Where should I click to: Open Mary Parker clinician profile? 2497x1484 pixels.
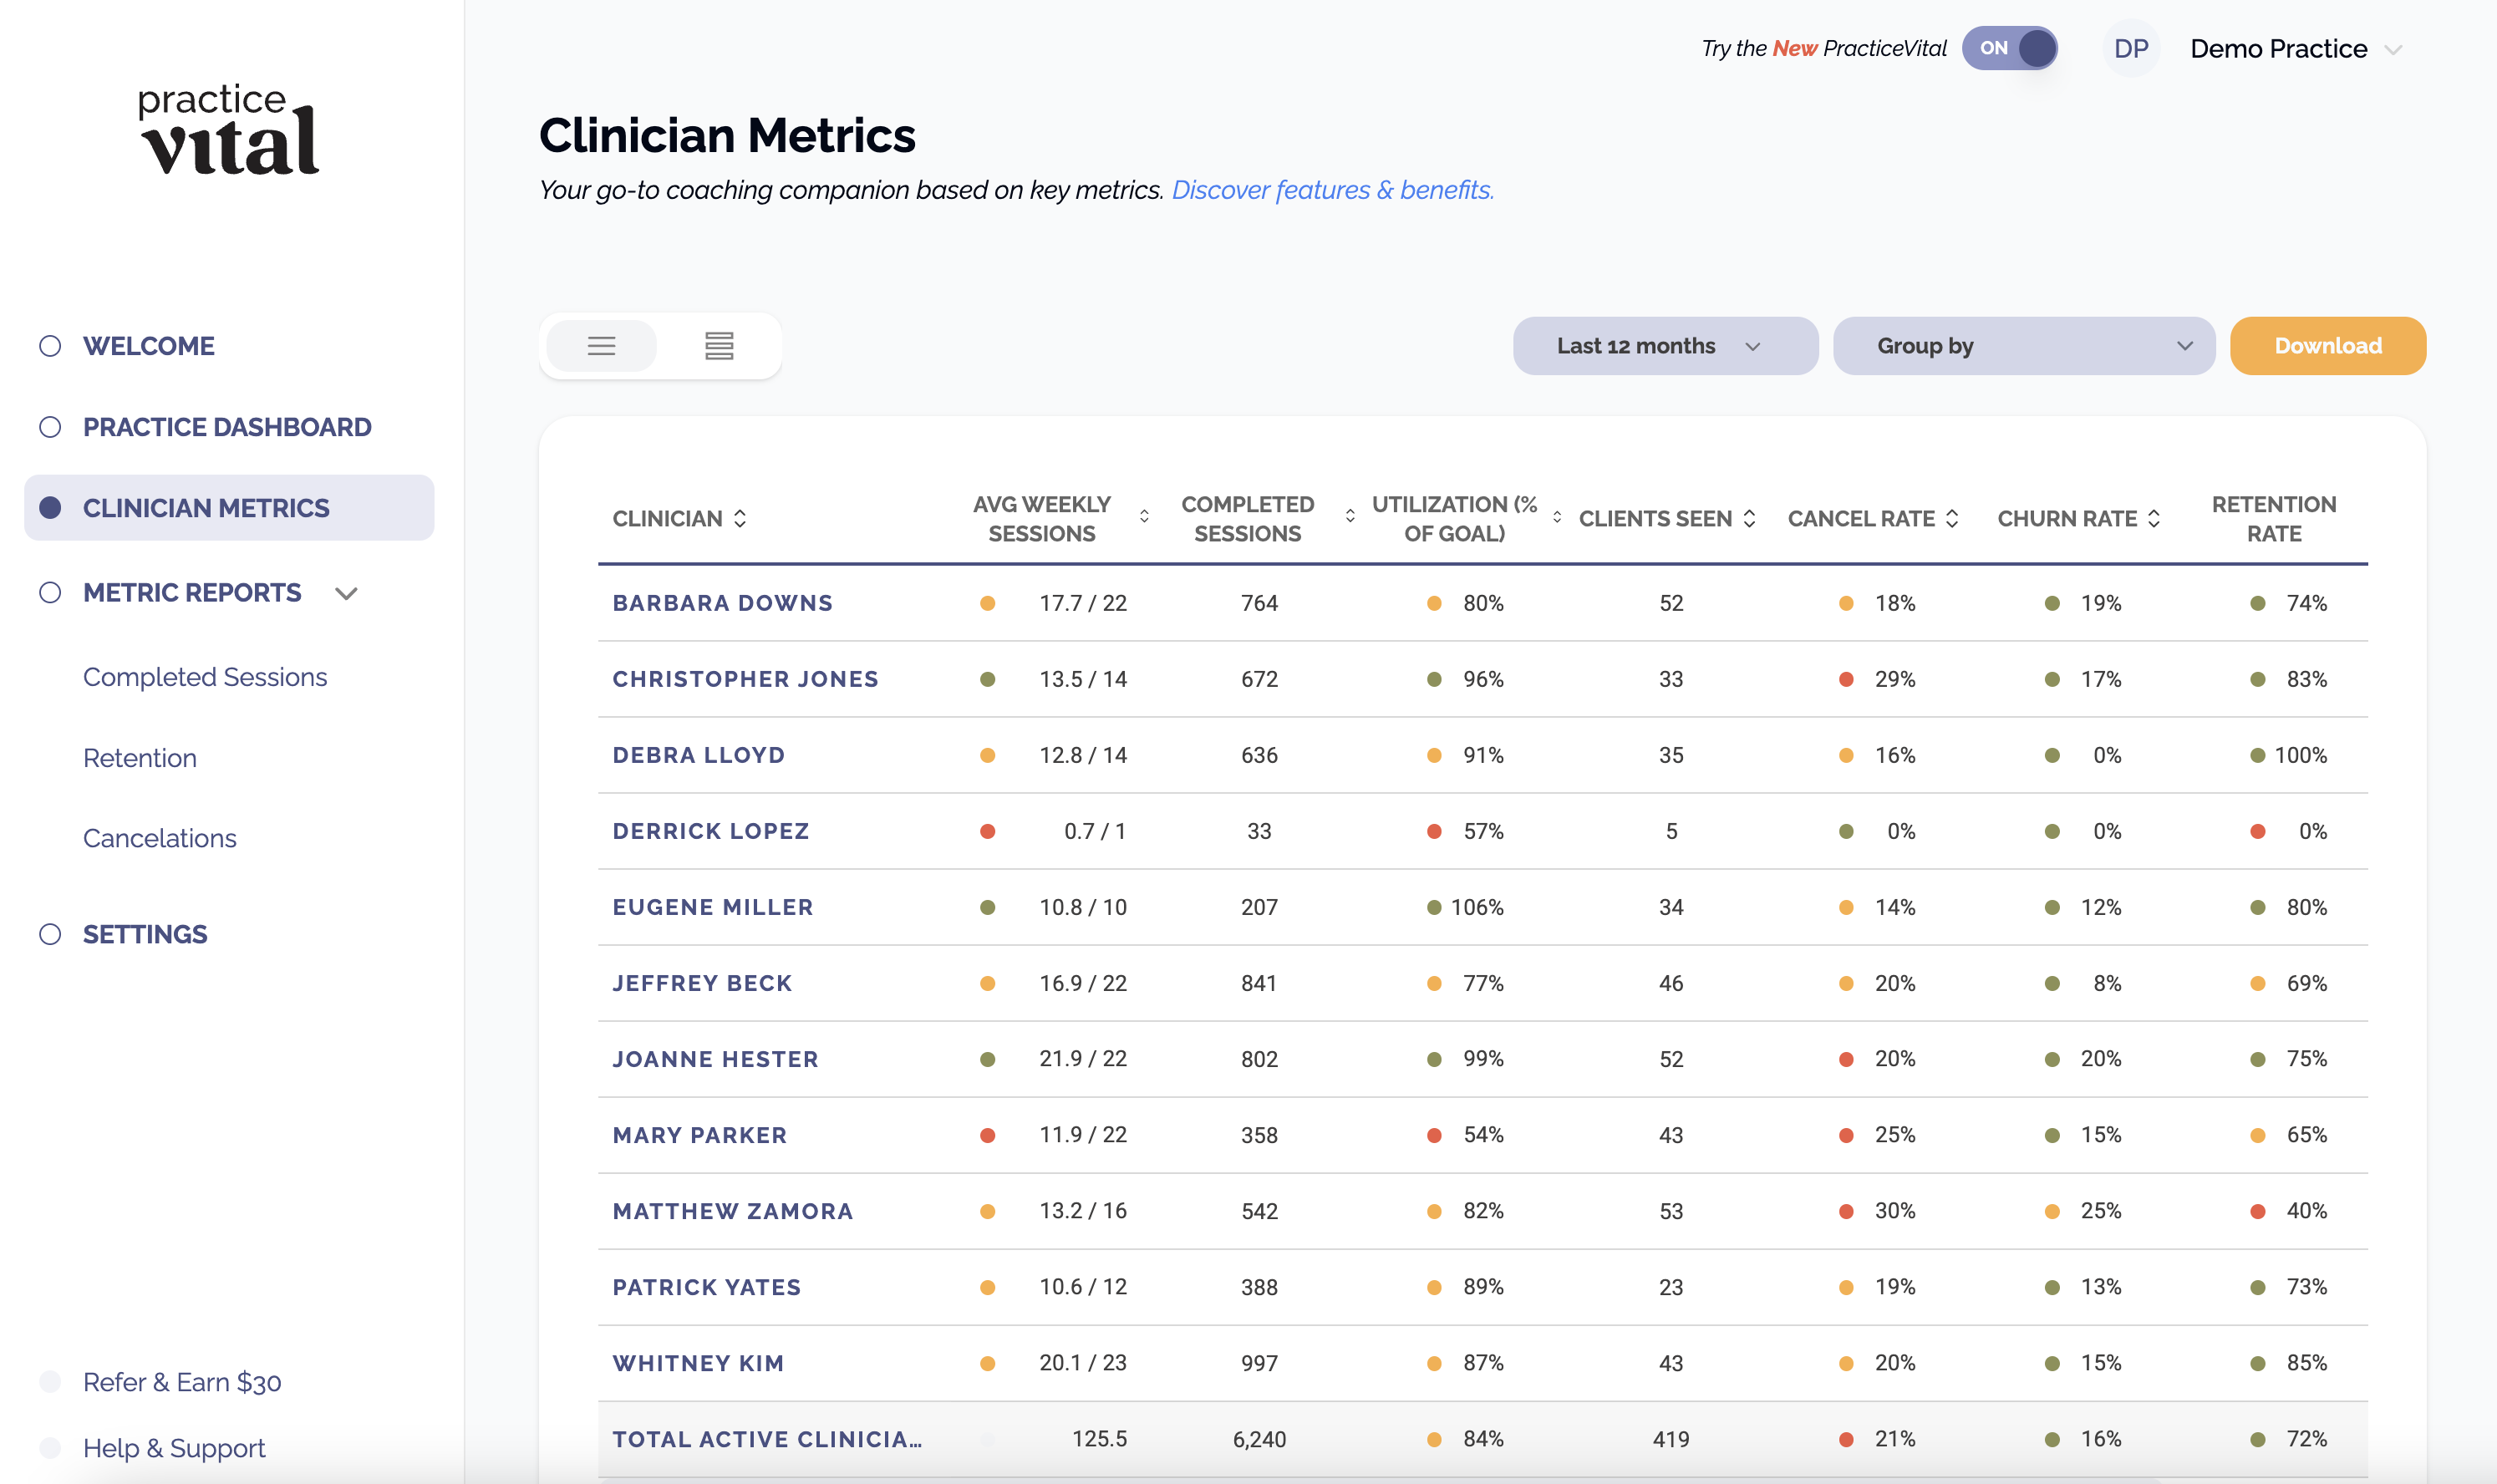(x=699, y=1135)
